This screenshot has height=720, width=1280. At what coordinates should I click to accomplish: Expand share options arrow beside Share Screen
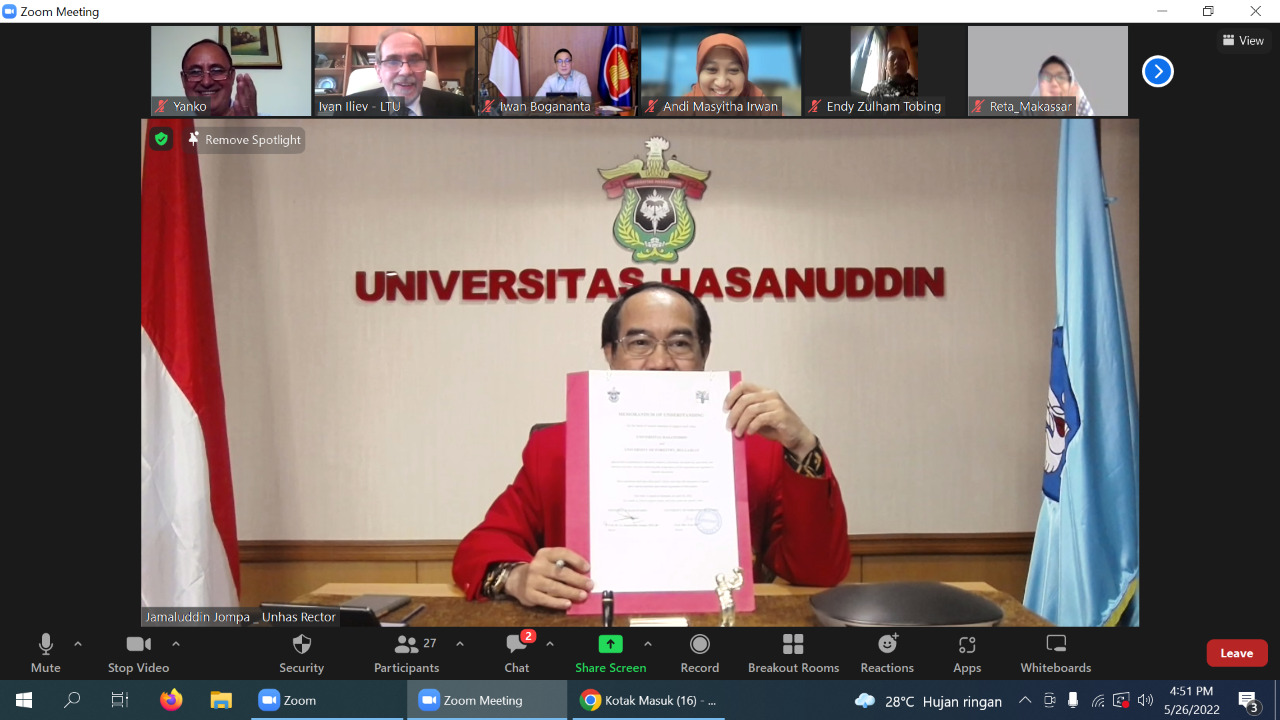(x=648, y=644)
